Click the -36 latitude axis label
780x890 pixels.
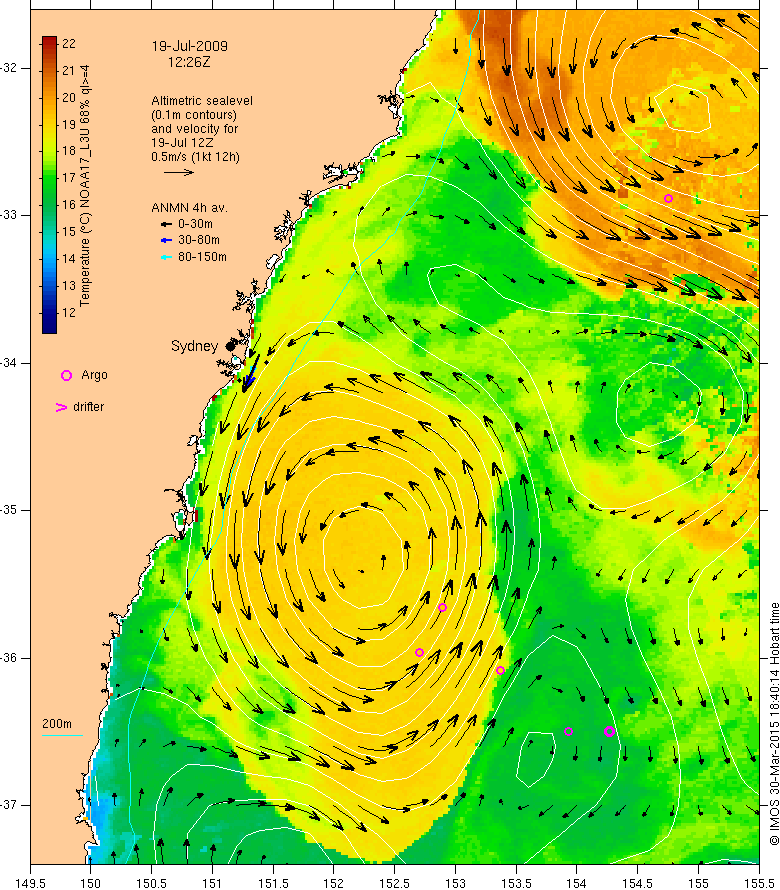[9, 658]
